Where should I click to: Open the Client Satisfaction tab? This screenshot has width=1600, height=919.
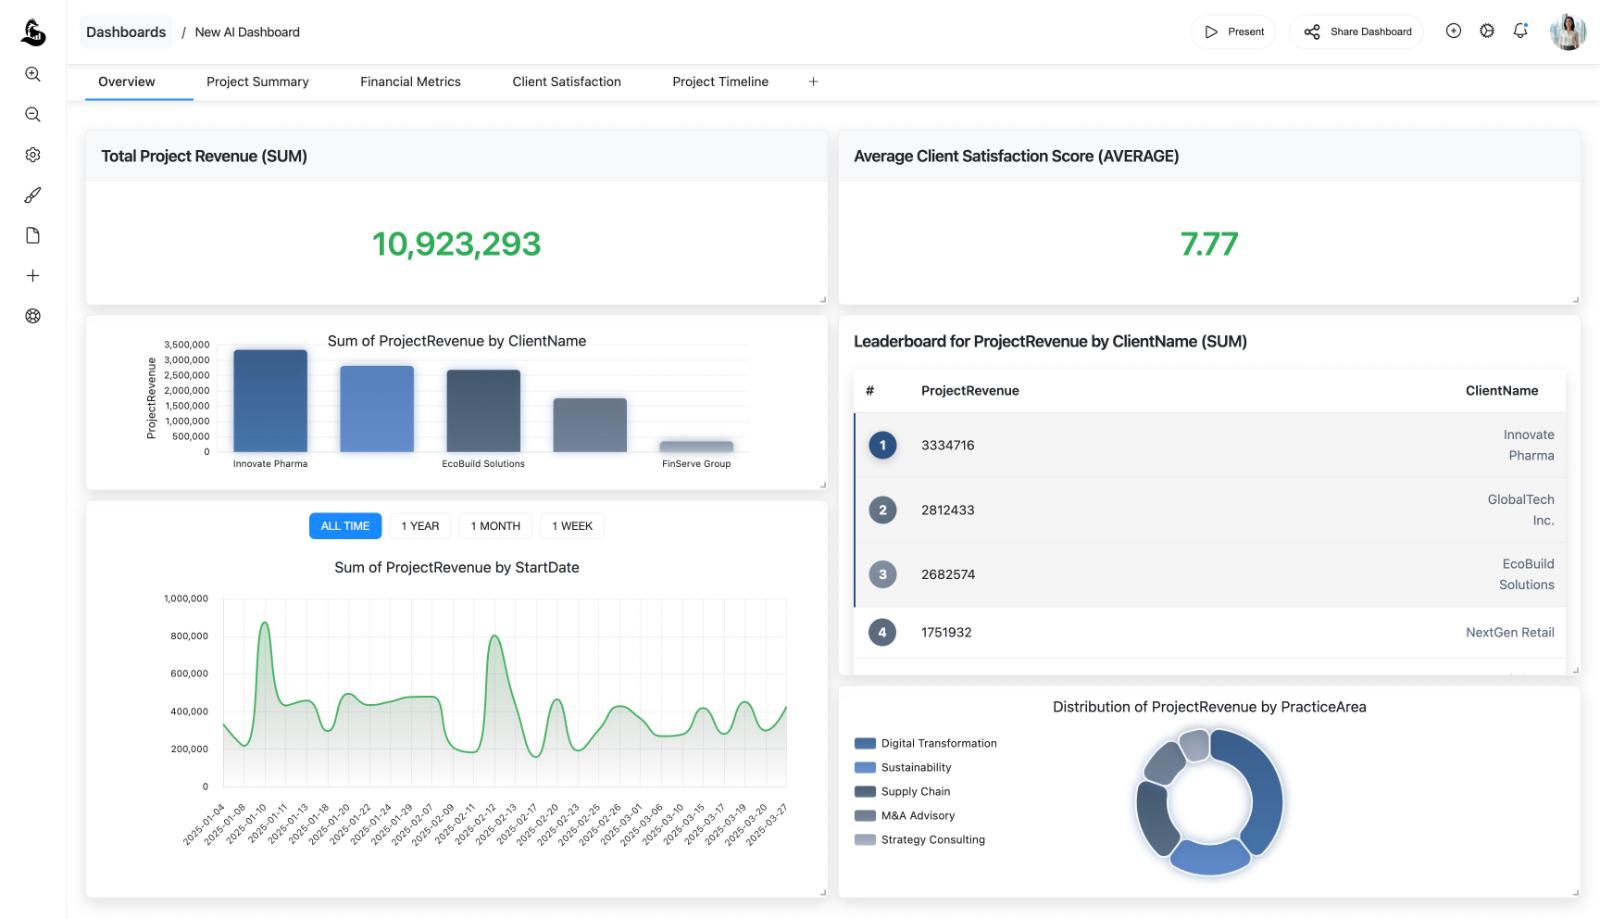tap(566, 82)
